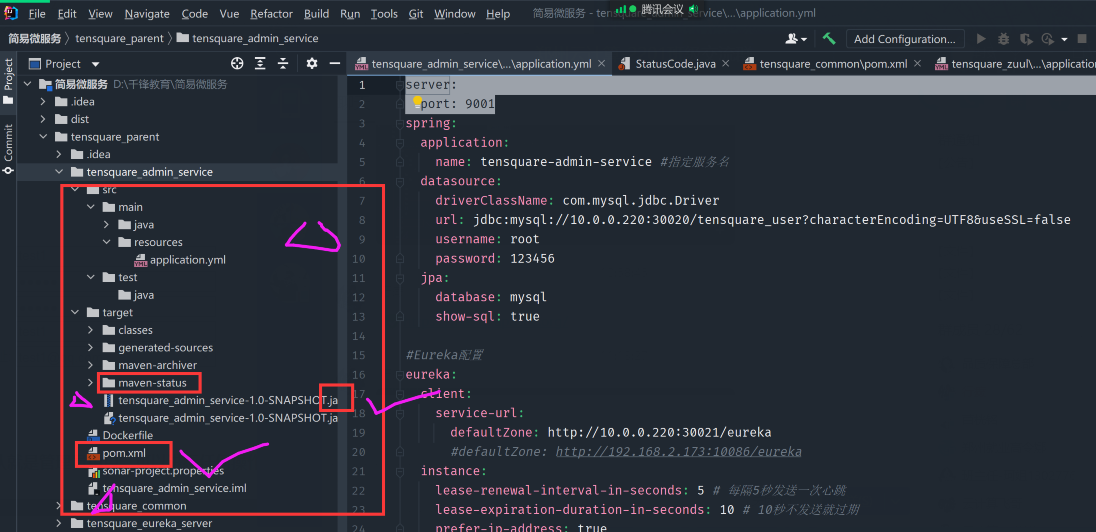The image size is (1096, 532).
Task: Click the Dockerfile icon in the tree
Action: [x=93, y=436]
